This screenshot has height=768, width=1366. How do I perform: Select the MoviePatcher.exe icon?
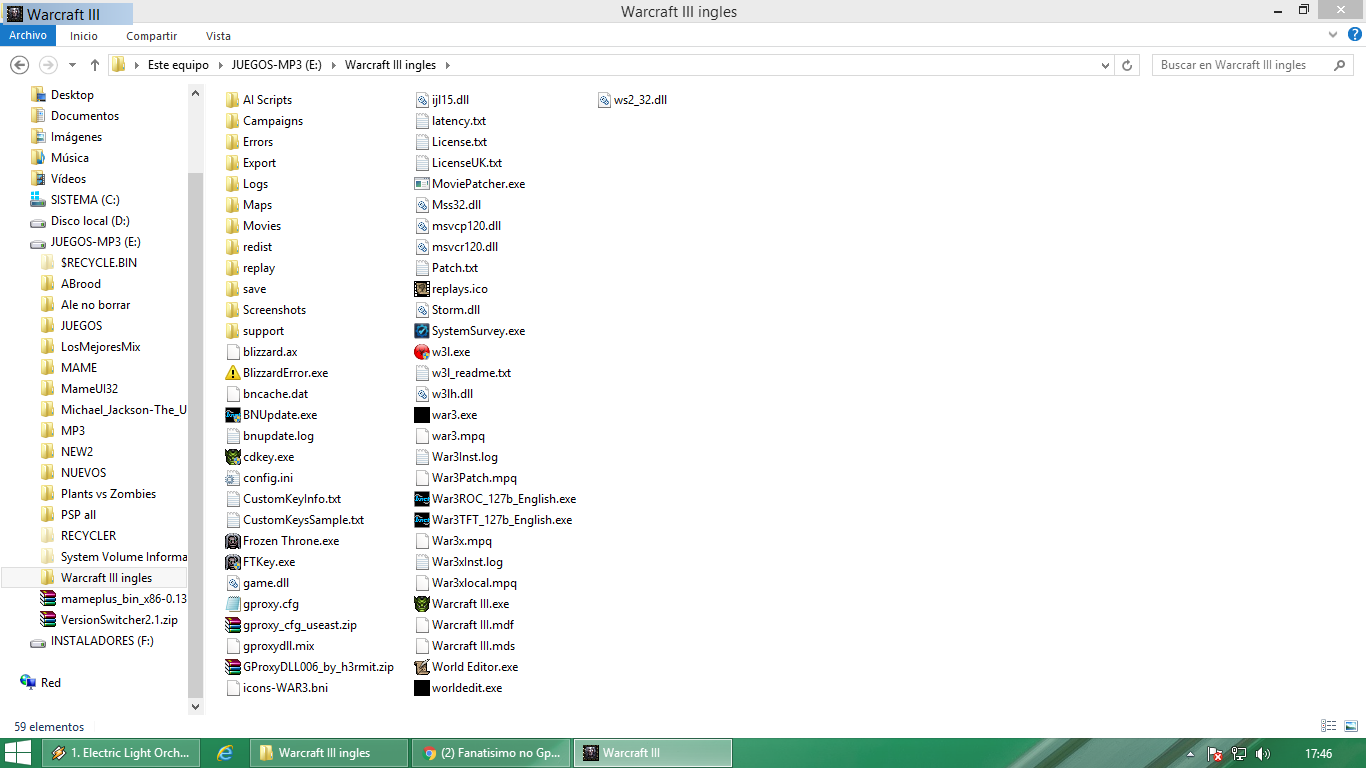(x=422, y=184)
